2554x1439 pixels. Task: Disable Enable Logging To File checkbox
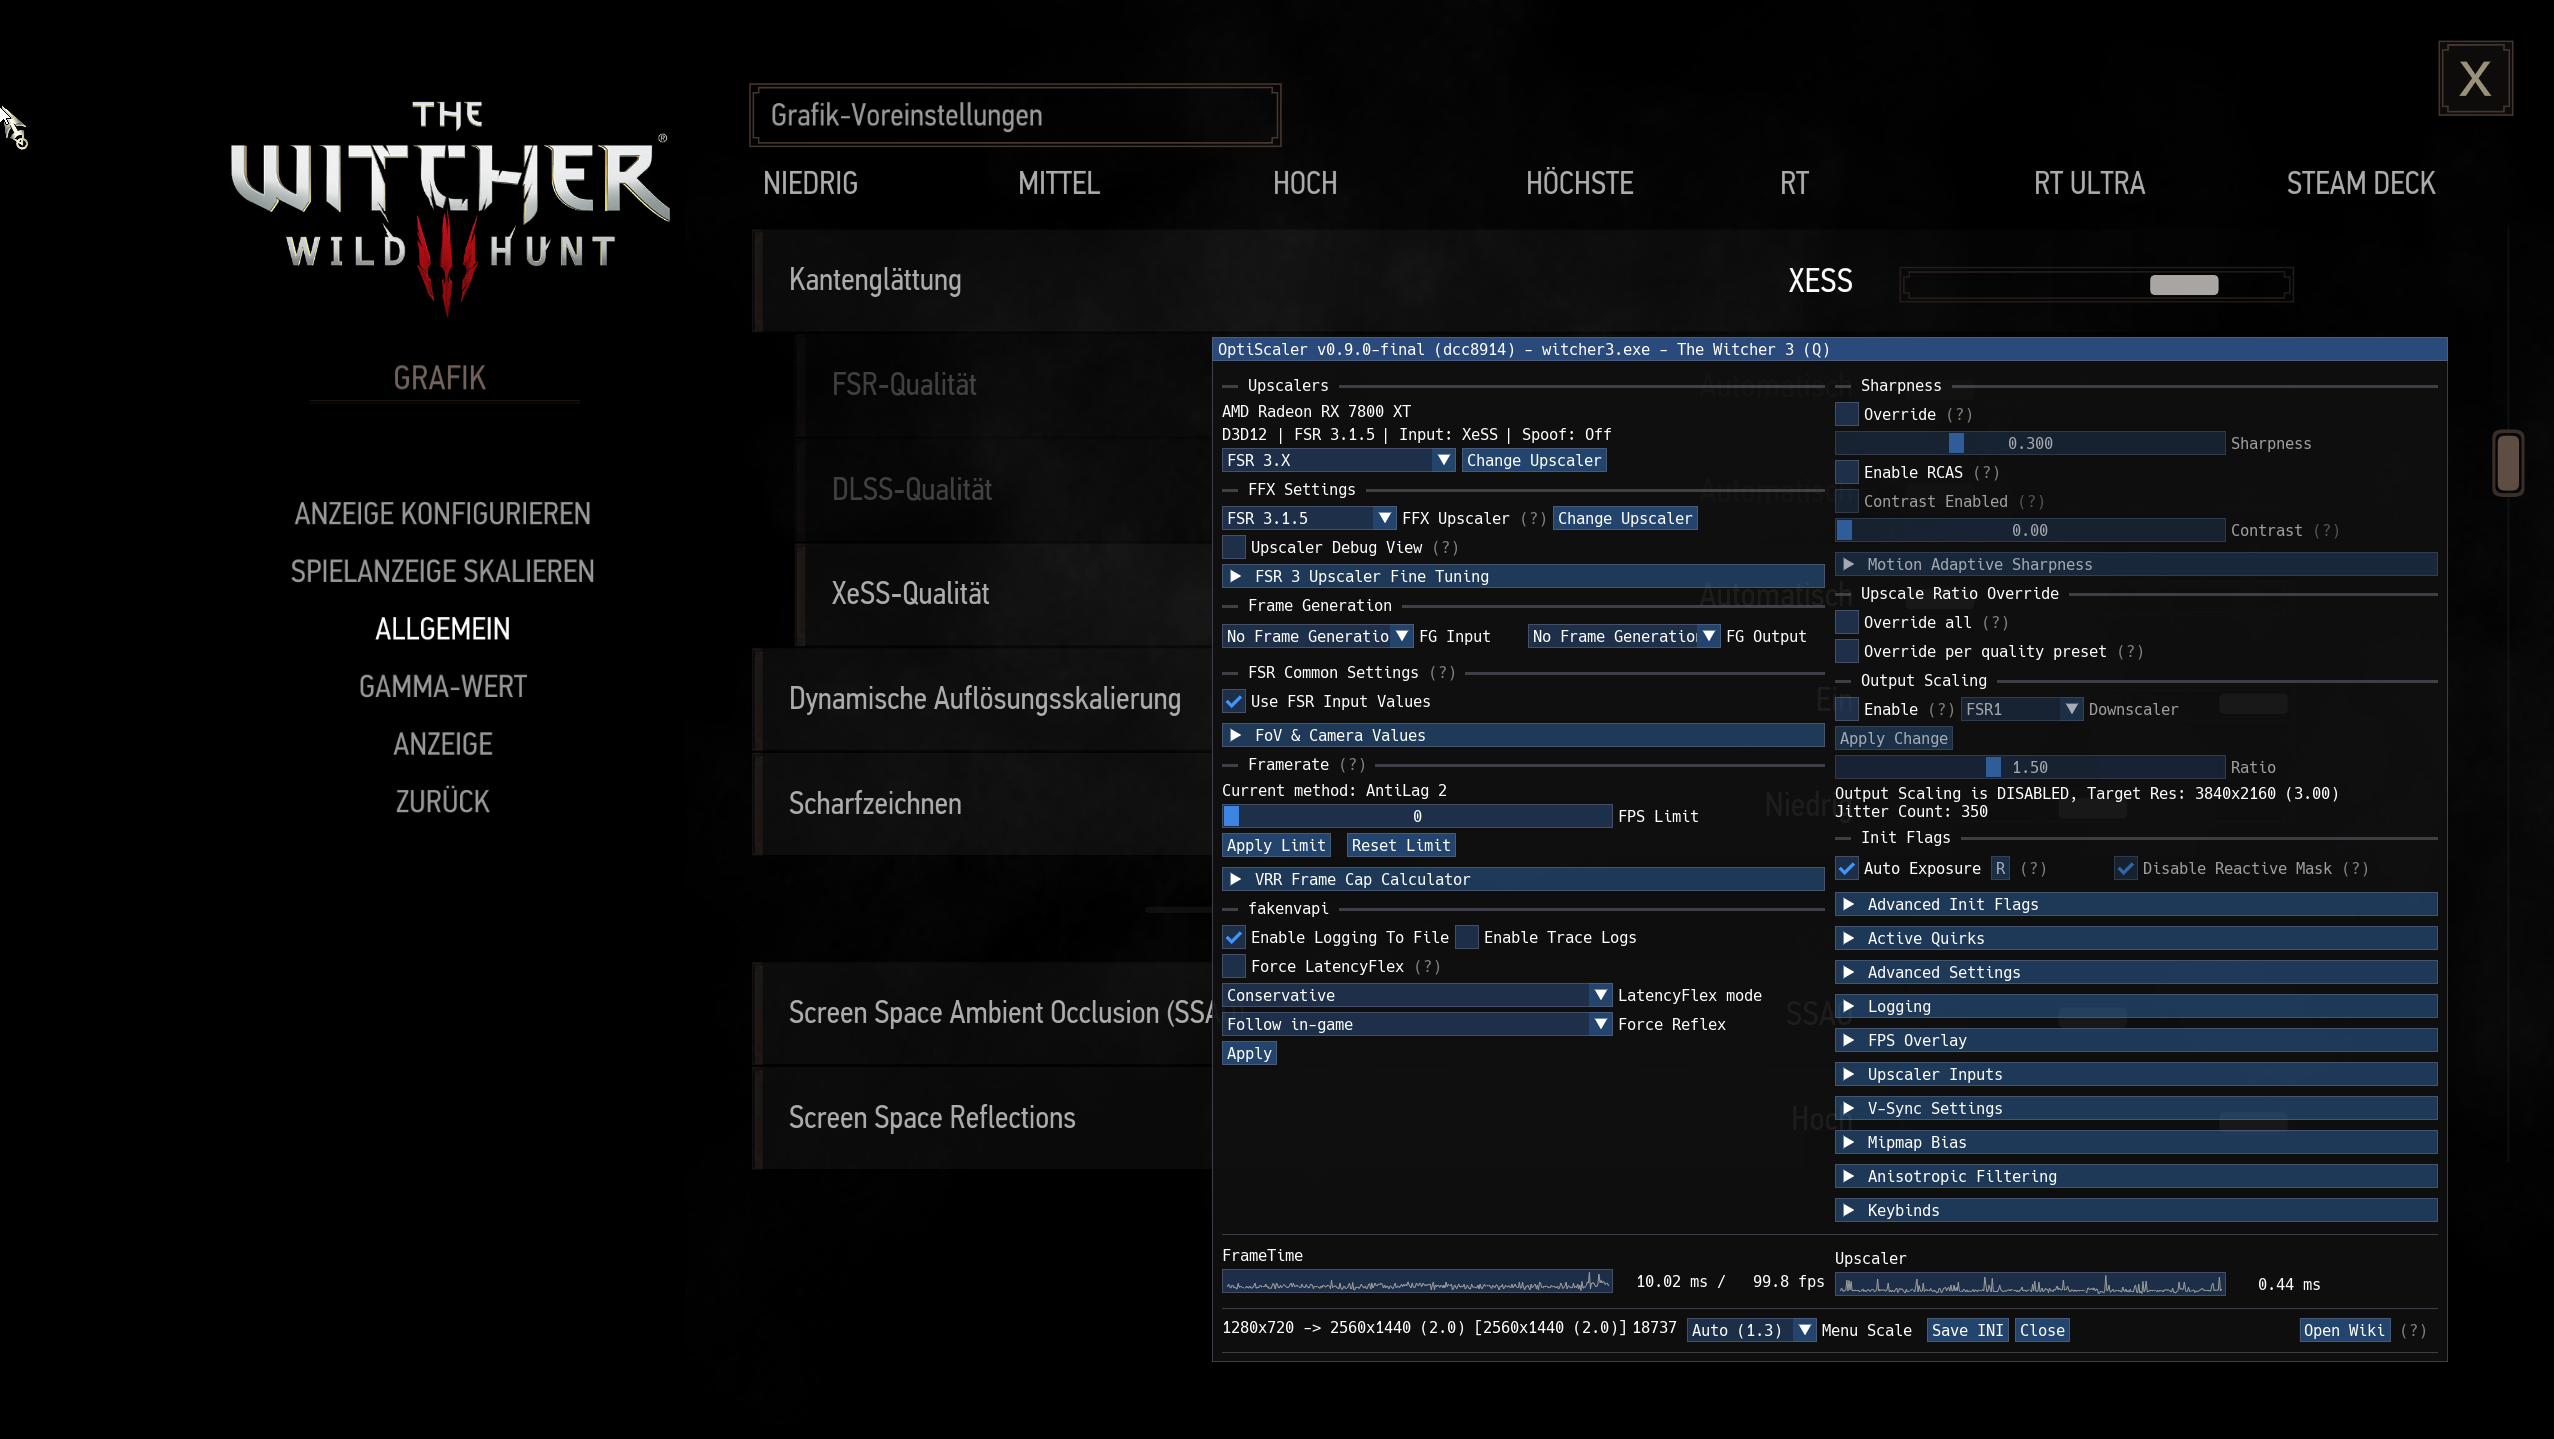coord(1234,937)
